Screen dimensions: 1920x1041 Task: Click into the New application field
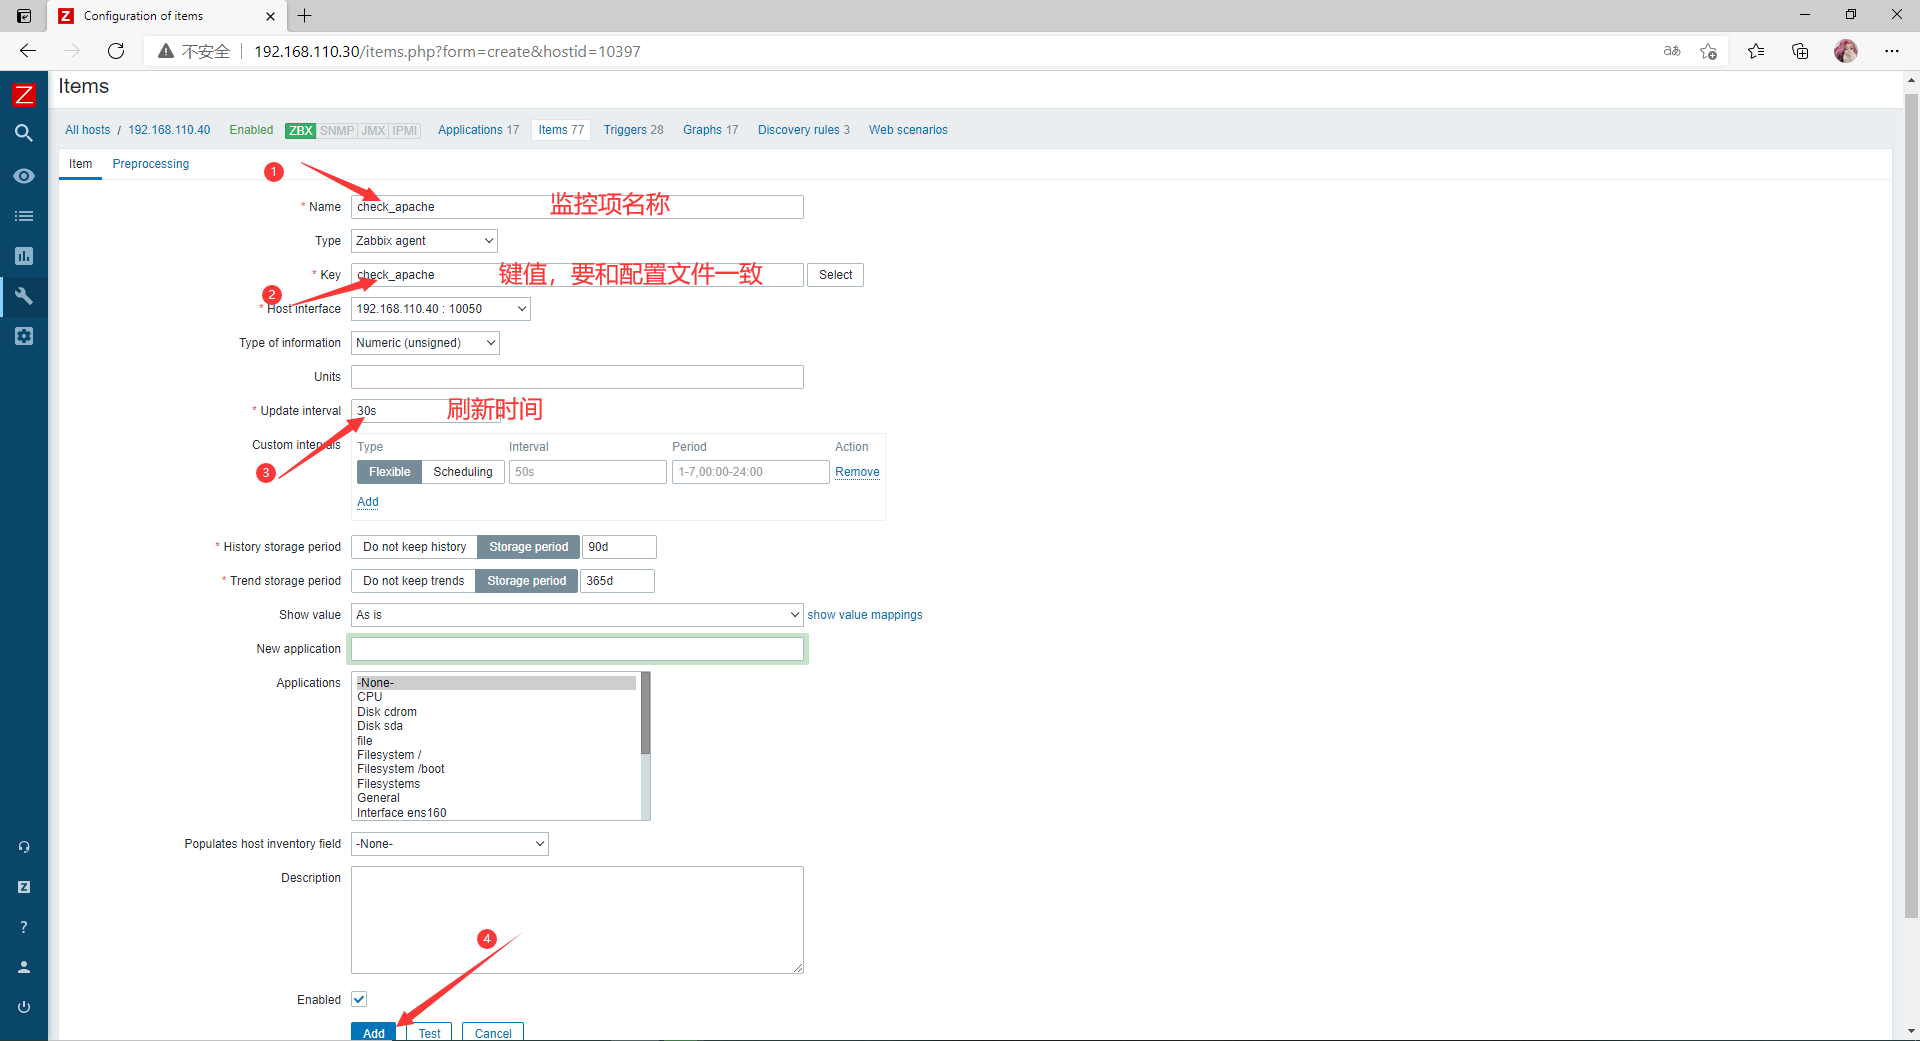point(577,649)
